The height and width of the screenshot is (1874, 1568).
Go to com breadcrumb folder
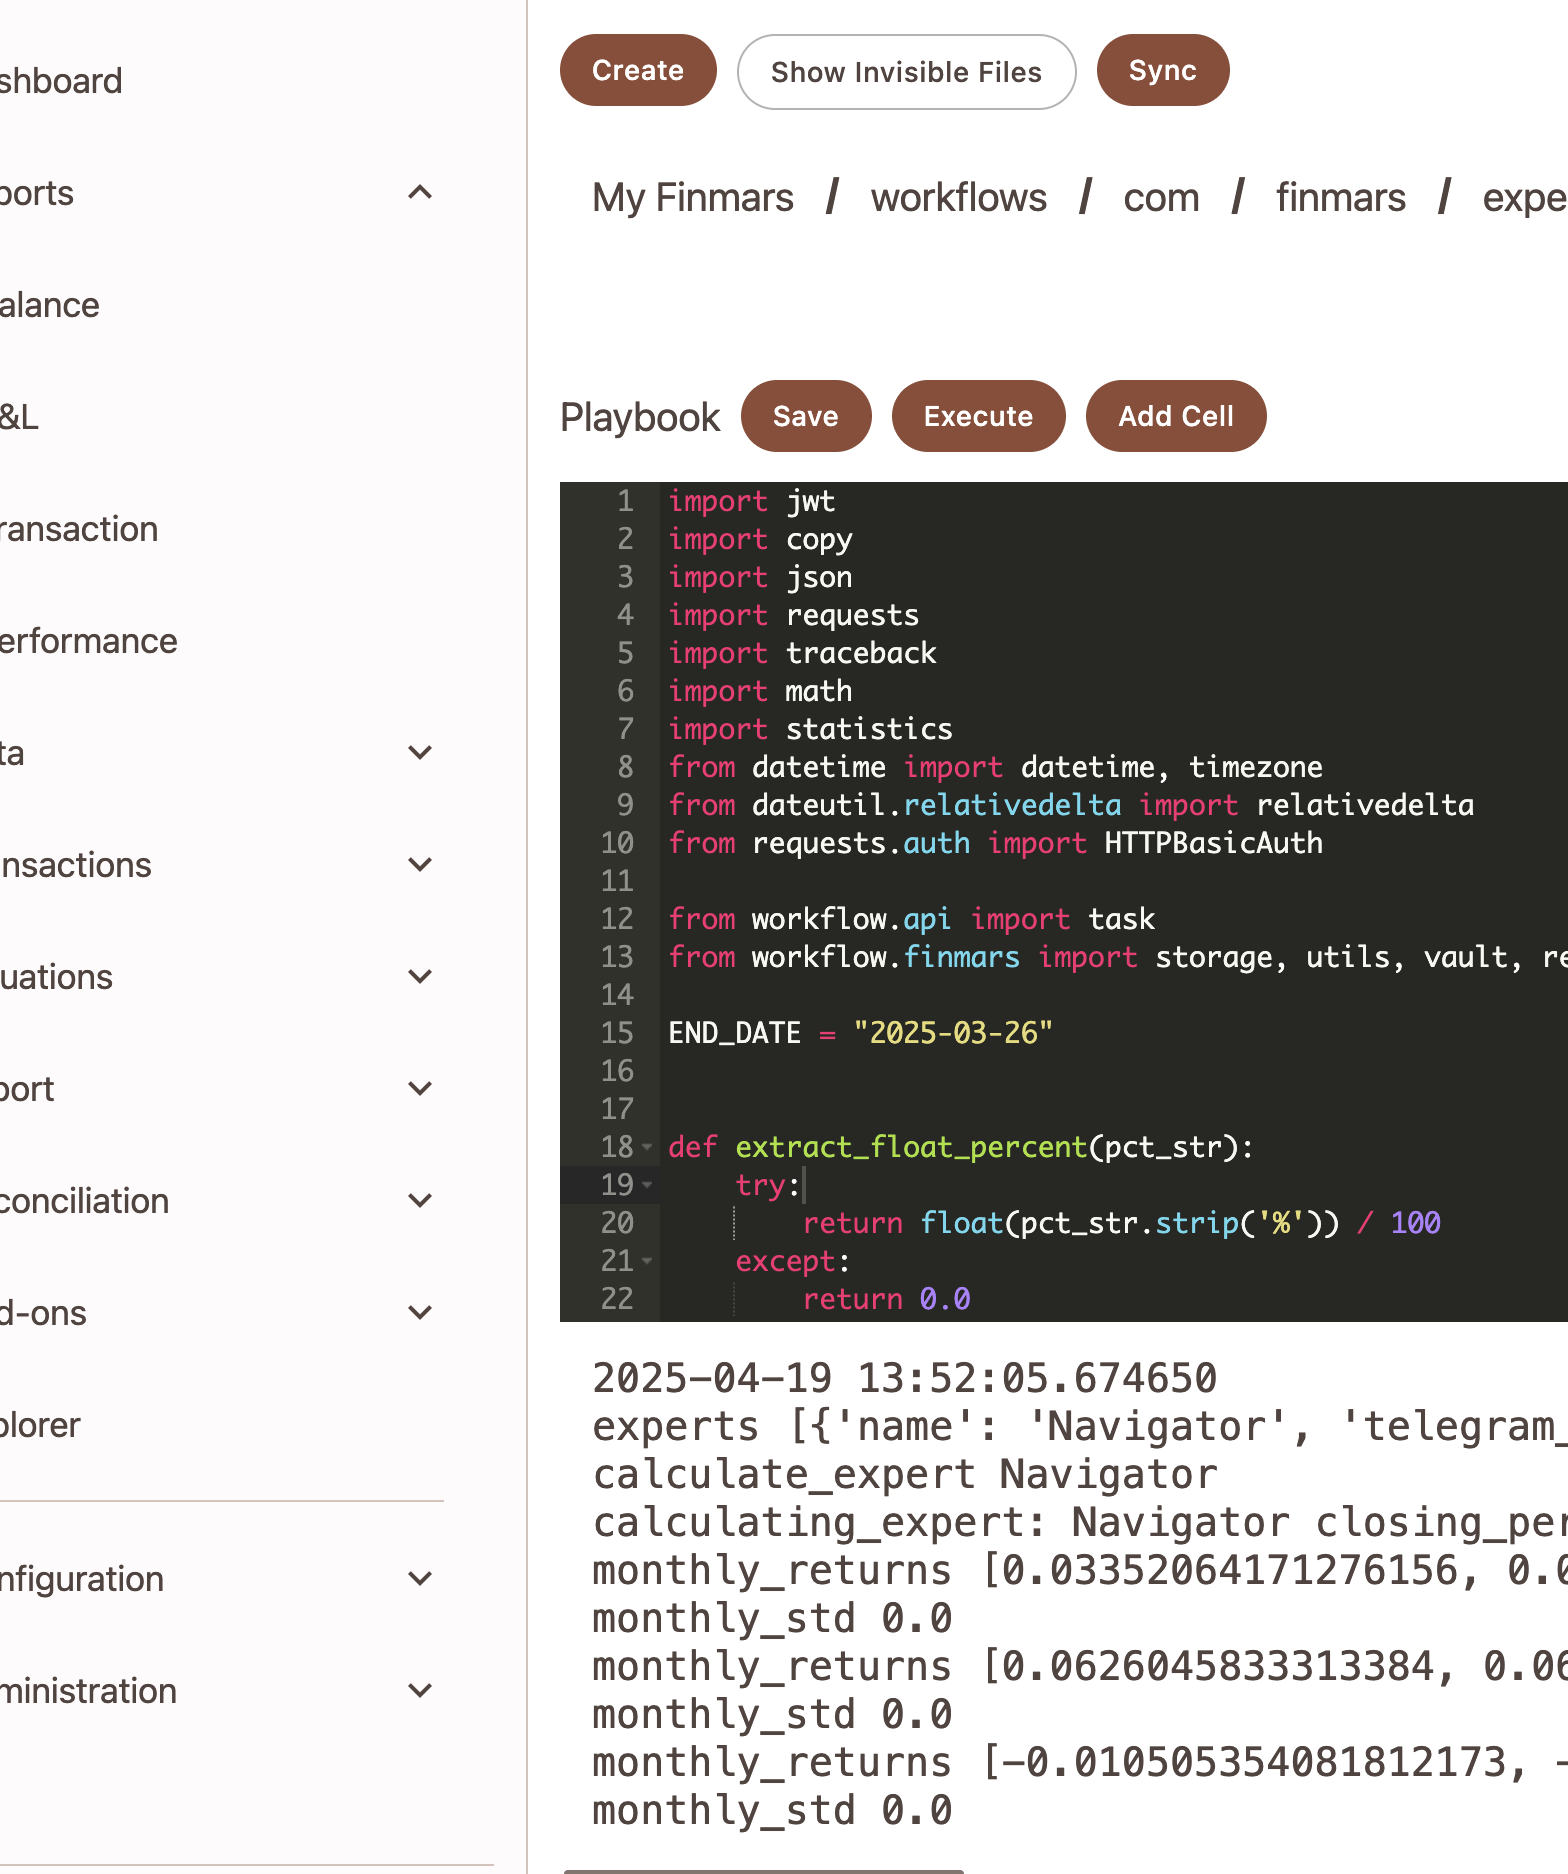[1161, 198]
